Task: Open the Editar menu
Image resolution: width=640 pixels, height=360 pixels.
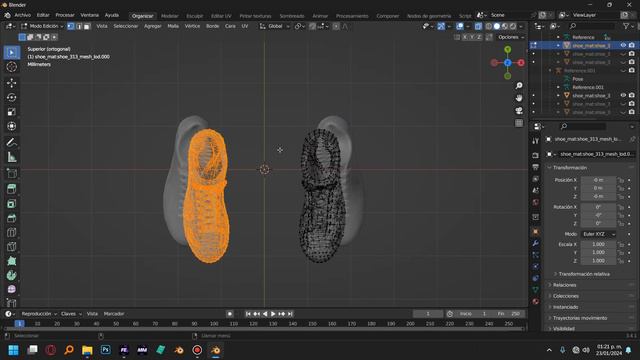Action: [x=43, y=15]
